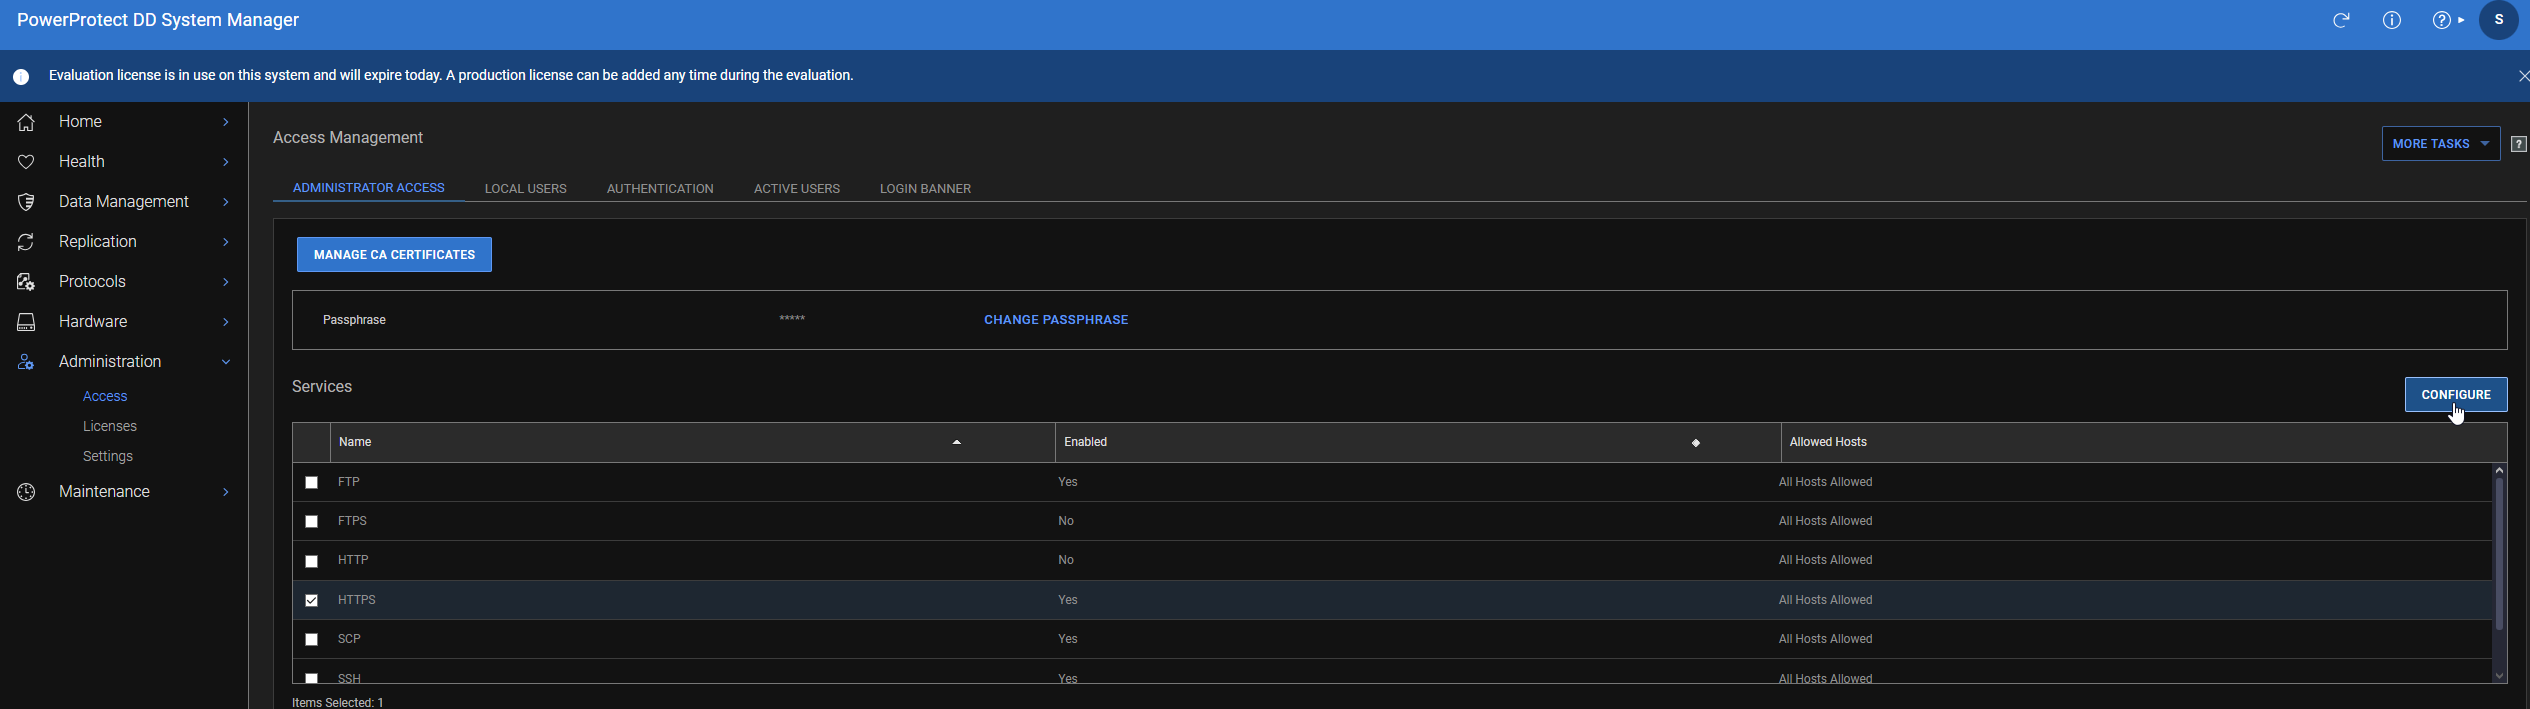Switch to the Login Banner tab
The image size is (2530, 709).
click(x=925, y=189)
